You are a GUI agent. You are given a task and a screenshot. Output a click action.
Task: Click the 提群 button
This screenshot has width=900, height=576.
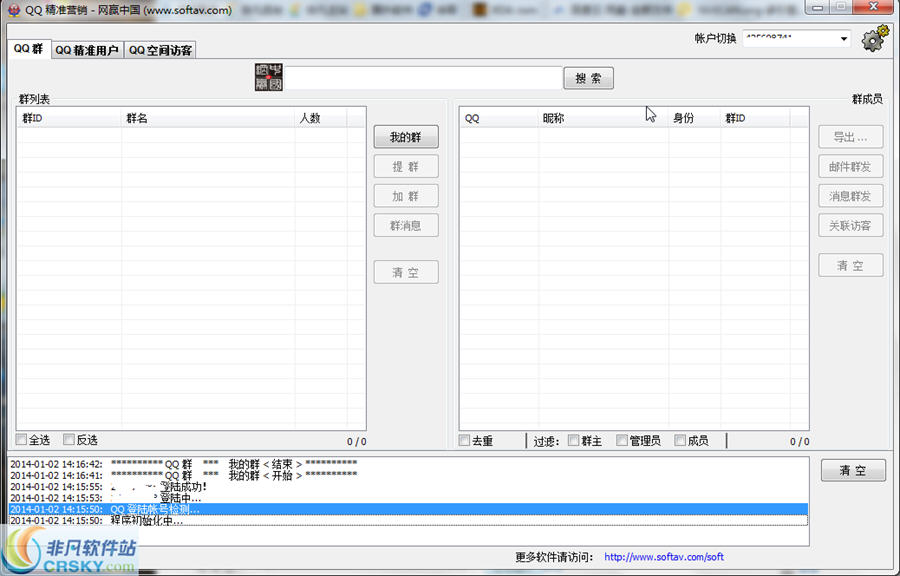(x=406, y=166)
